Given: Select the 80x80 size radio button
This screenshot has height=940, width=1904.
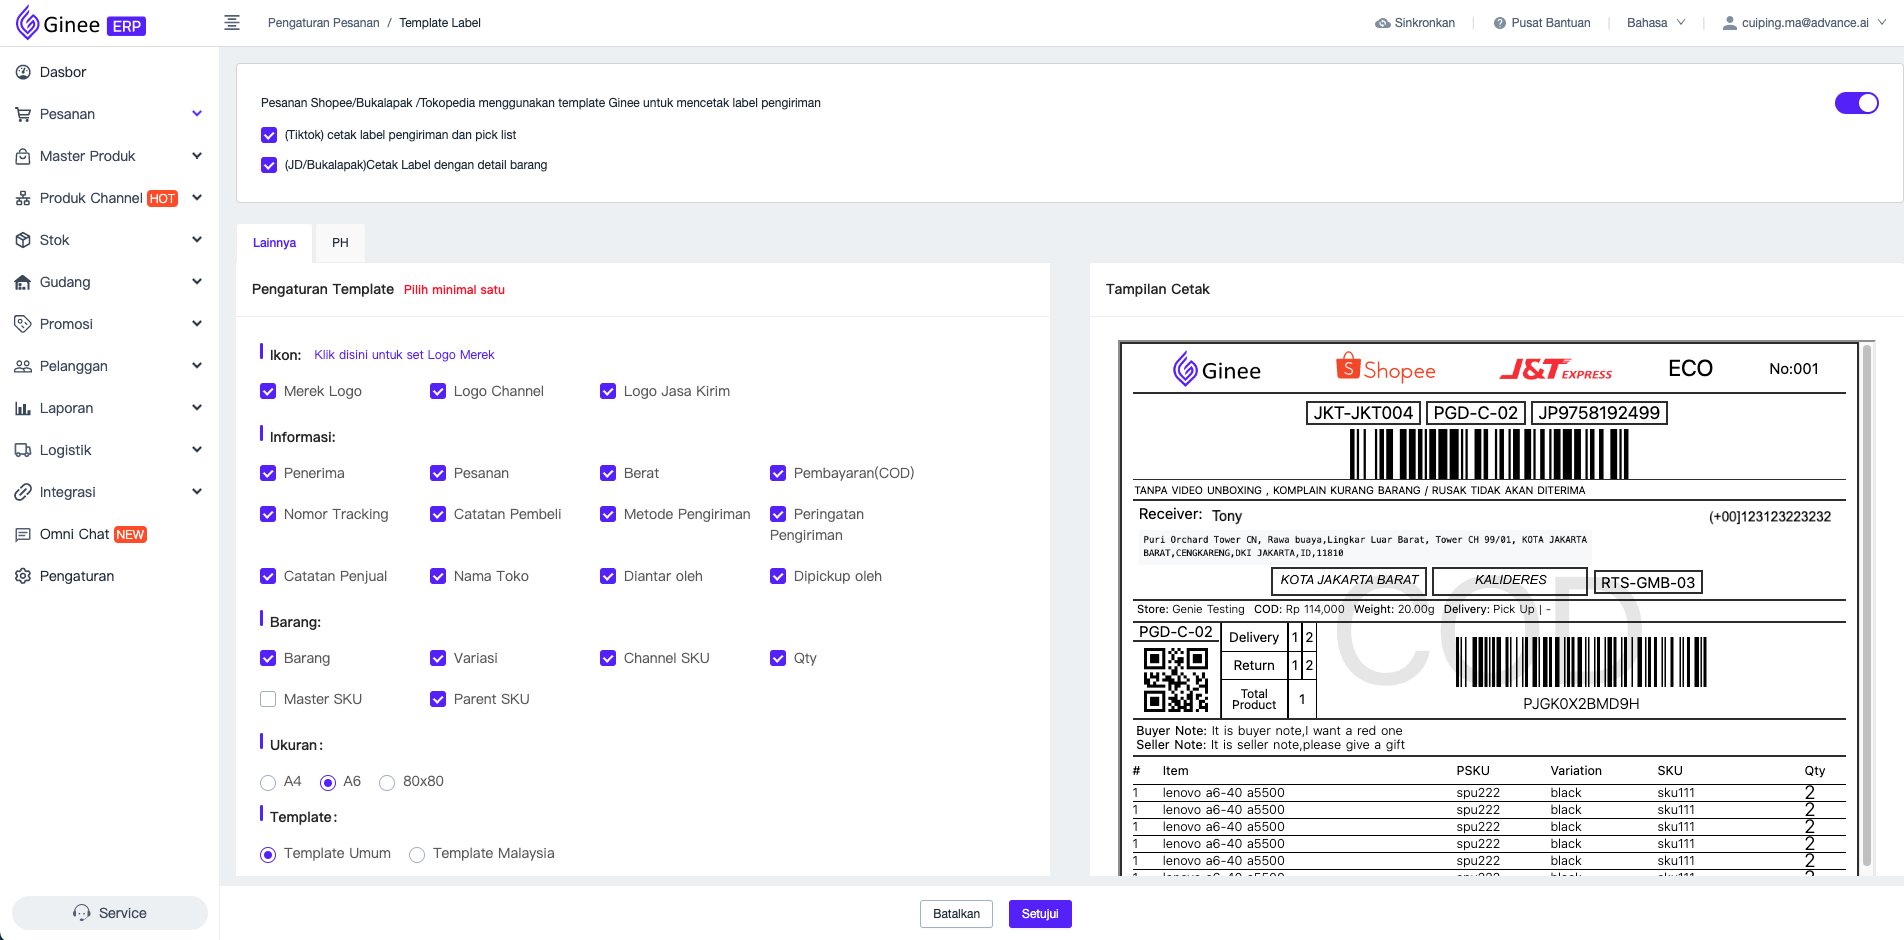Looking at the screenshot, I should pos(387,782).
